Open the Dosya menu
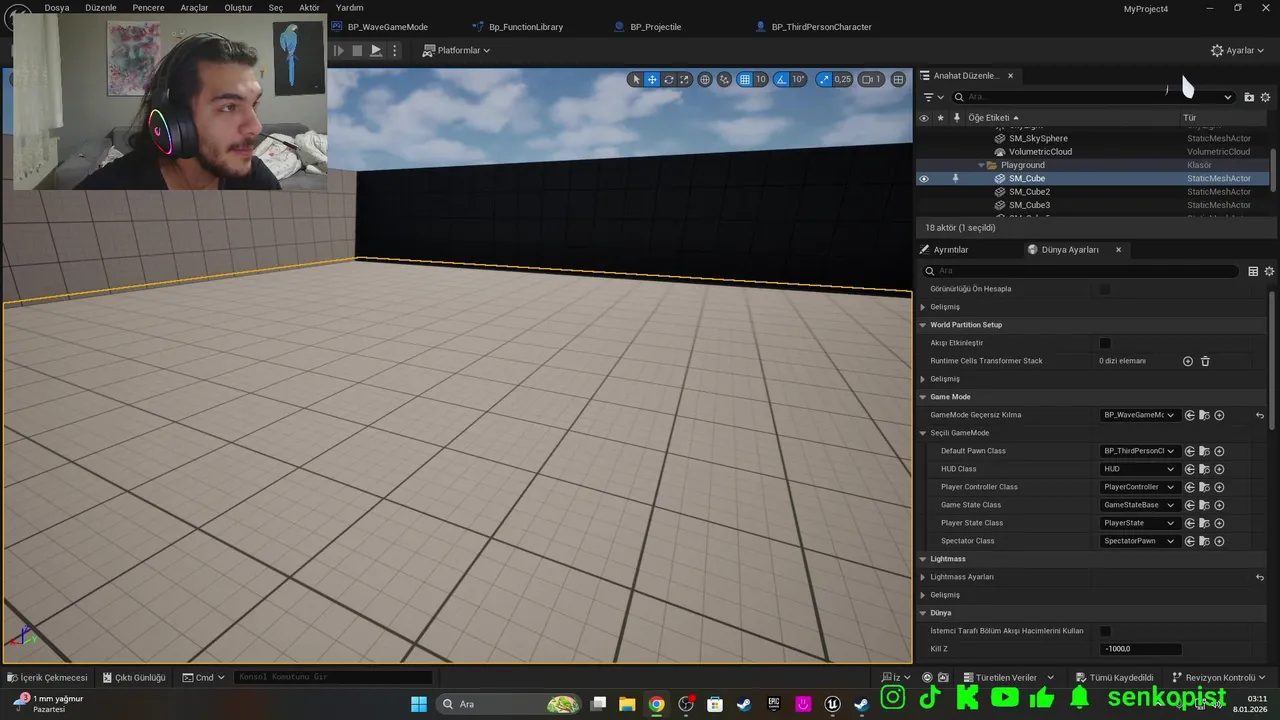Viewport: 1280px width, 720px height. pos(57,8)
